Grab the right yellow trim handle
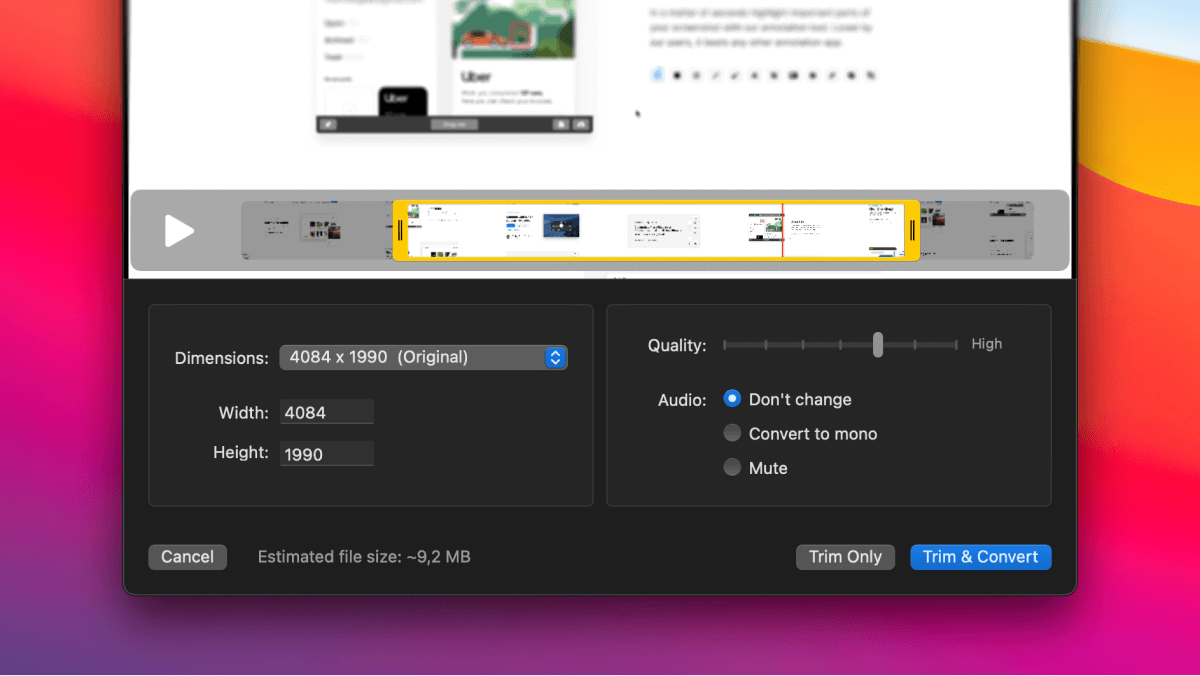Screen dimensions: 1200x676 click(912, 231)
